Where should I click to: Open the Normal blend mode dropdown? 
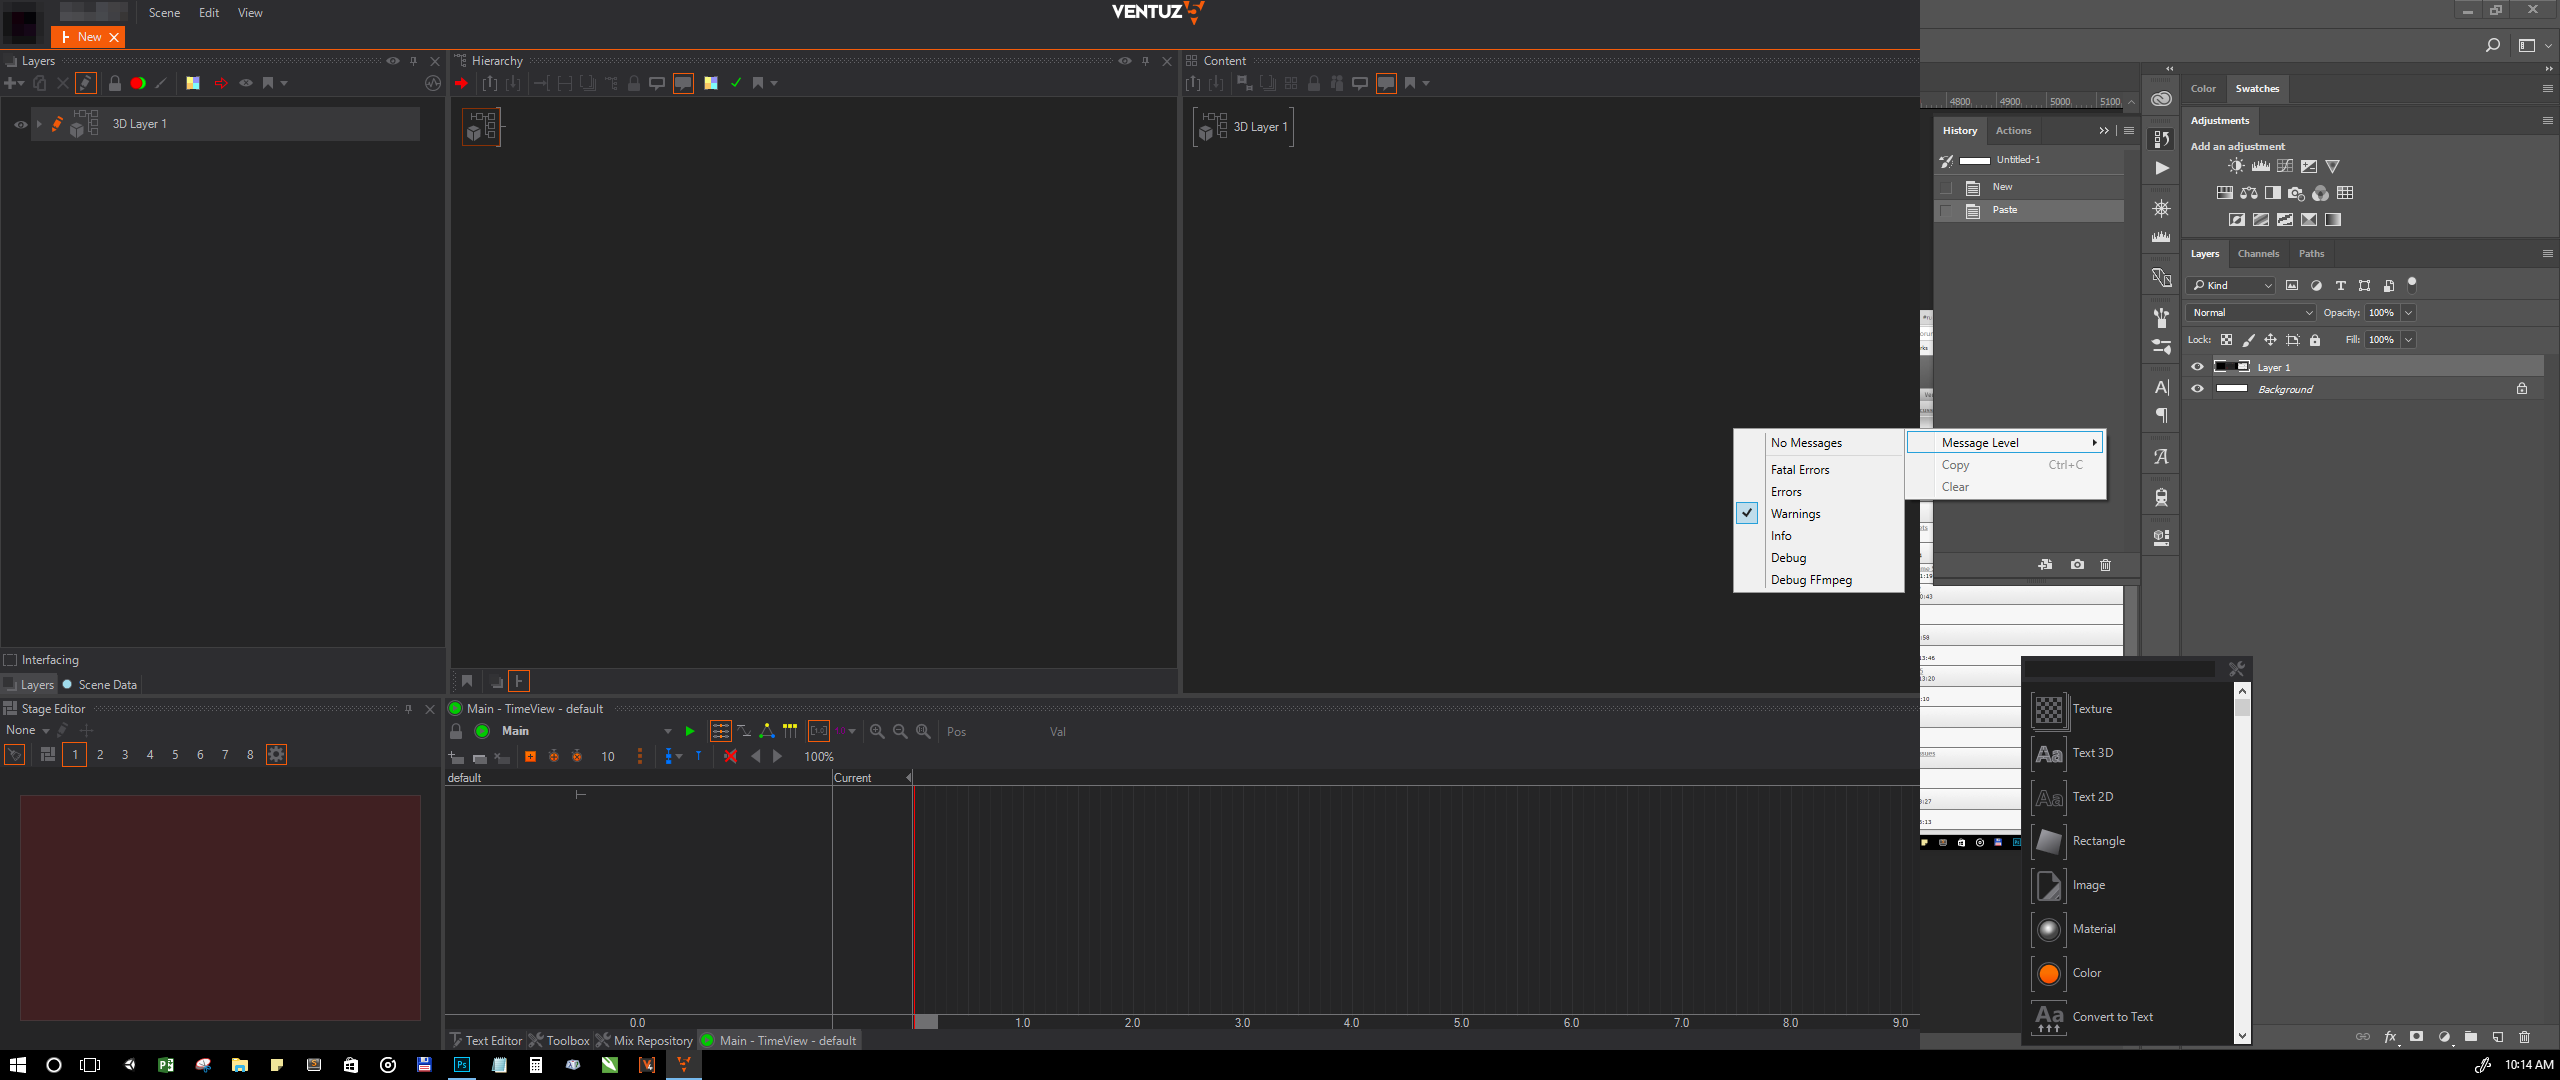tap(2250, 313)
